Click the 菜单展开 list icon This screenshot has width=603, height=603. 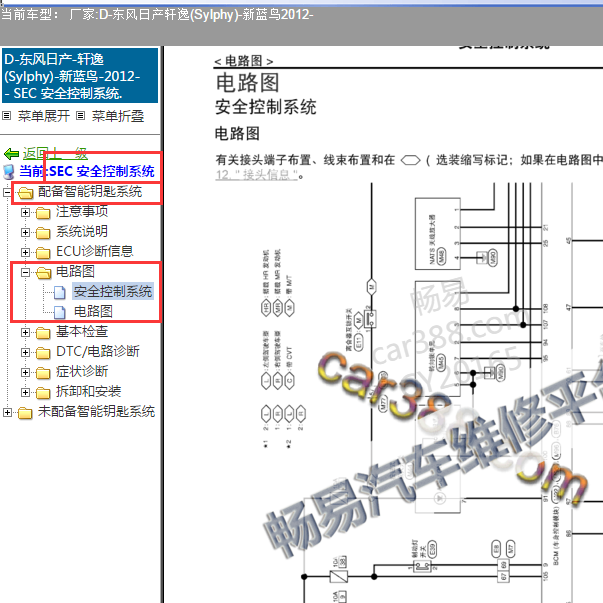point(7,115)
